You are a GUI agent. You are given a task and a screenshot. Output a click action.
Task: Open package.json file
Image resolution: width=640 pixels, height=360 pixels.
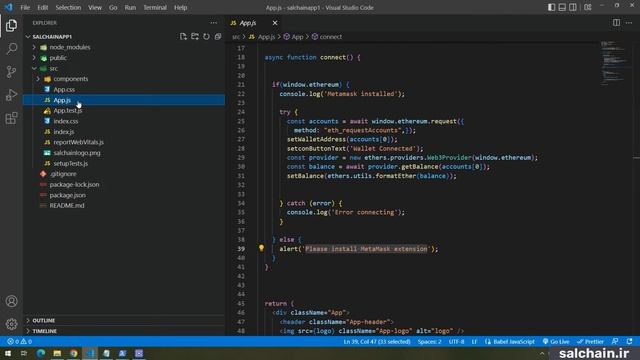tap(67, 195)
